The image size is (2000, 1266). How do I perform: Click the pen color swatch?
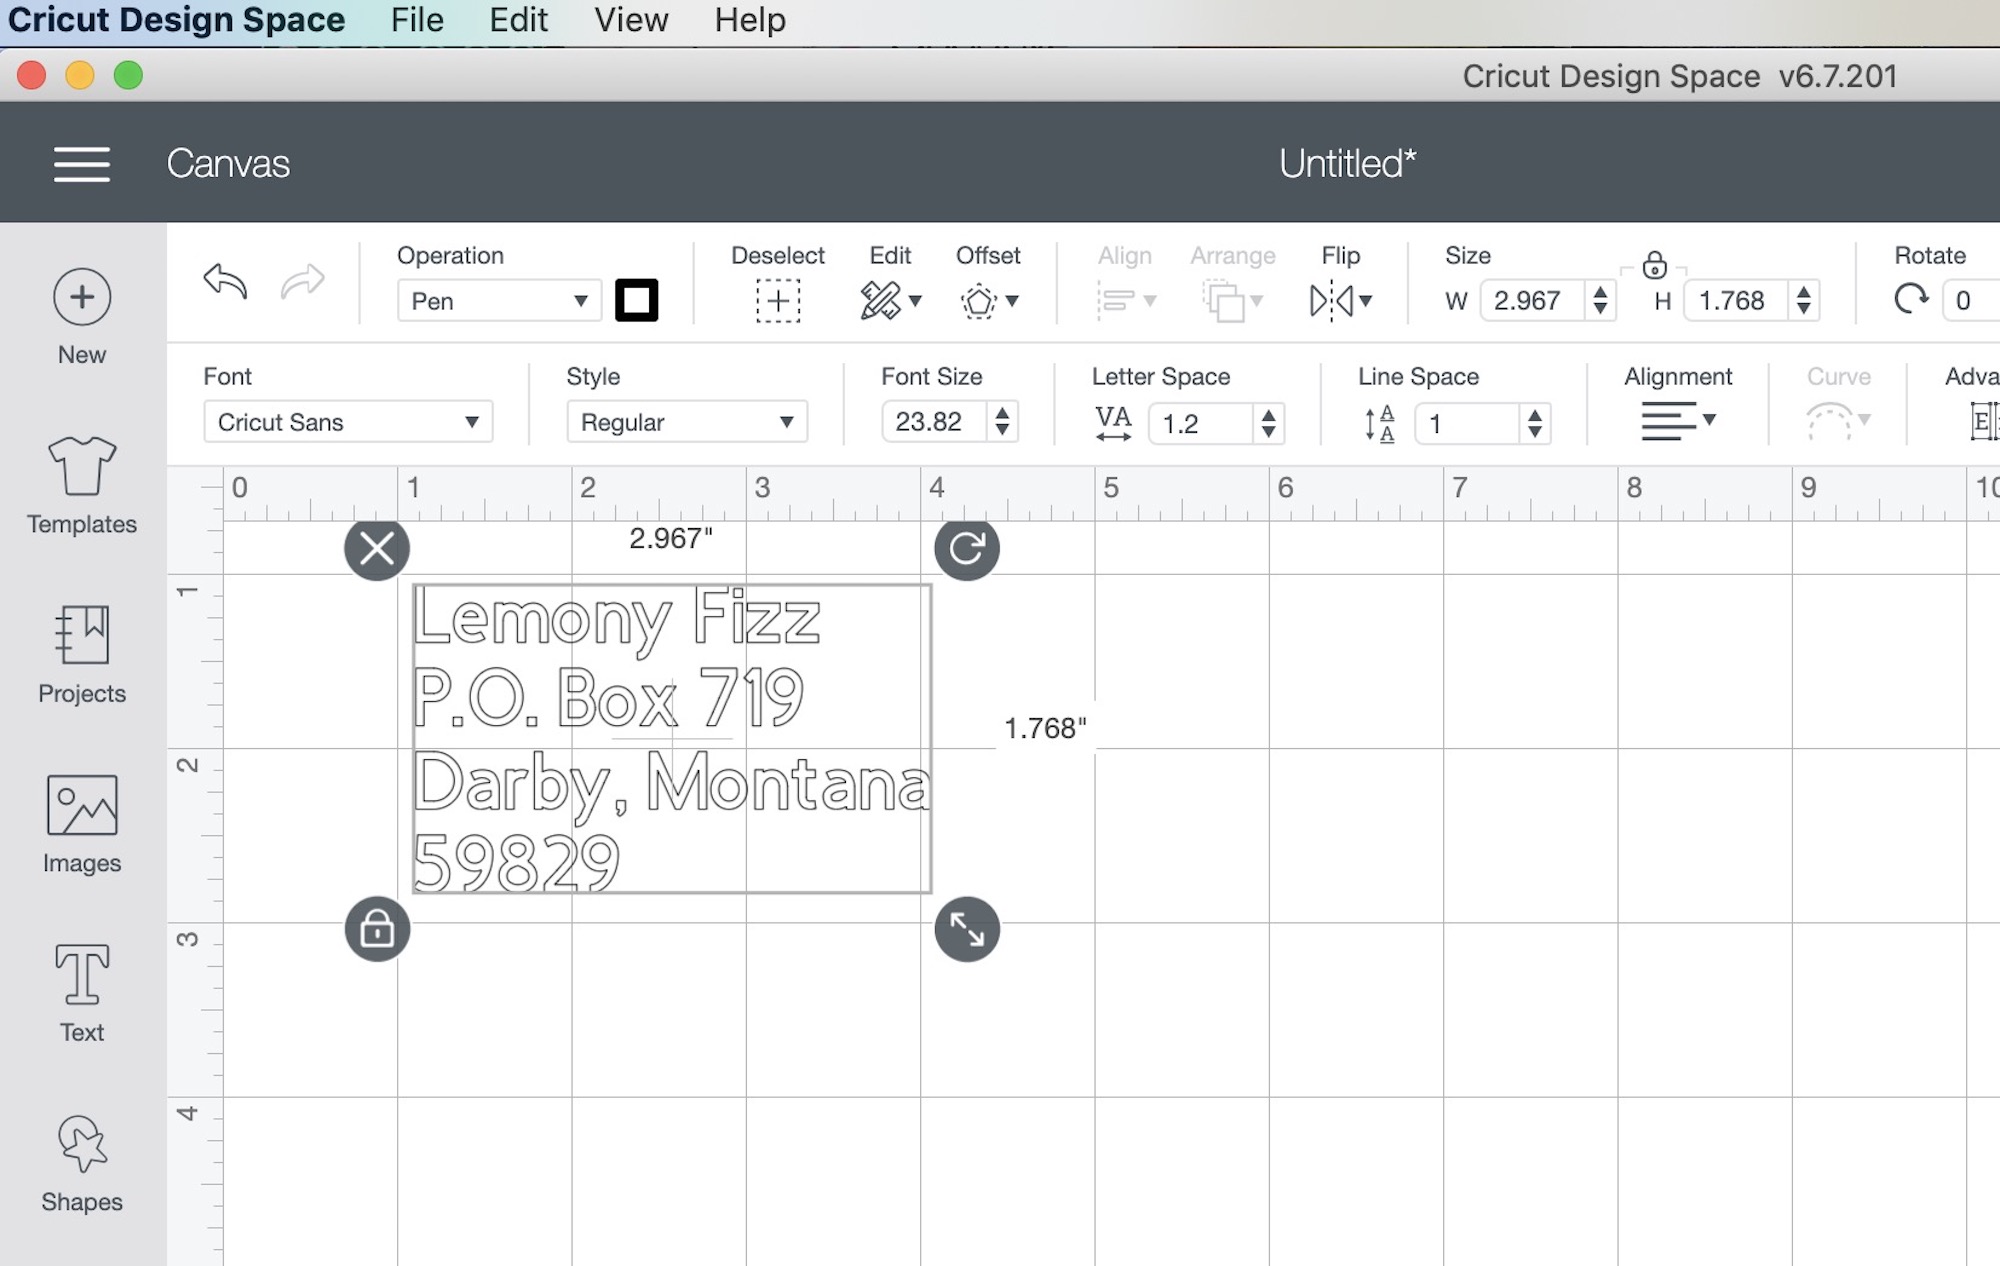click(637, 300)
